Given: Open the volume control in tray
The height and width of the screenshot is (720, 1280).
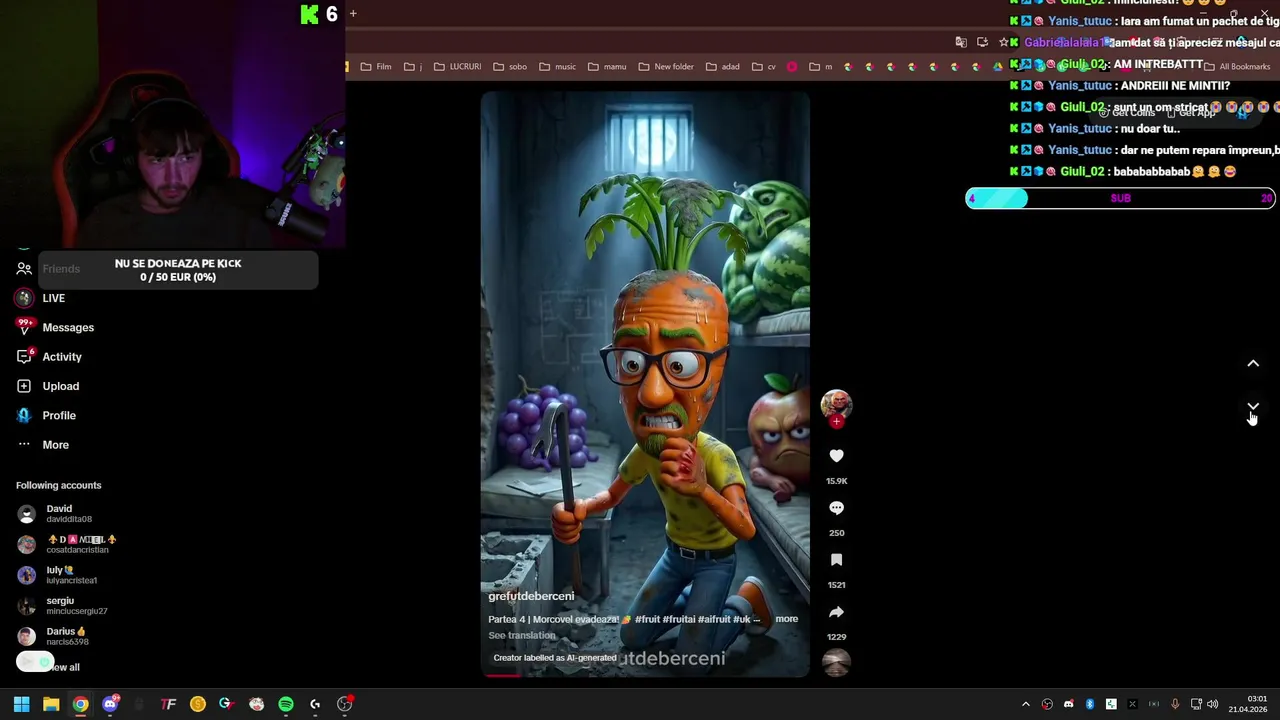Looking at the screenshot, I should tap(1213, 704).
